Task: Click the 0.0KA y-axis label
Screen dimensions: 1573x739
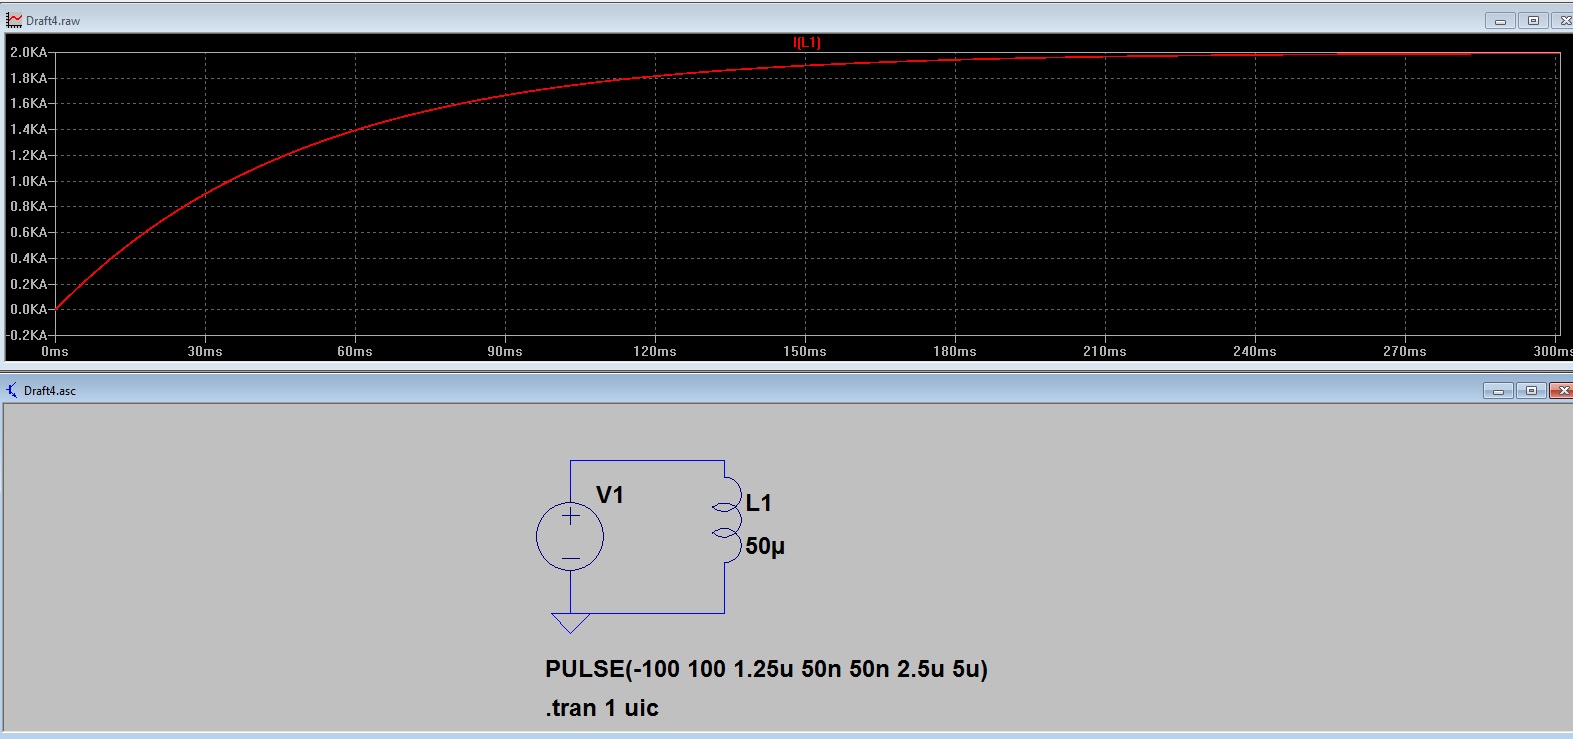Action: coord(28,309)
